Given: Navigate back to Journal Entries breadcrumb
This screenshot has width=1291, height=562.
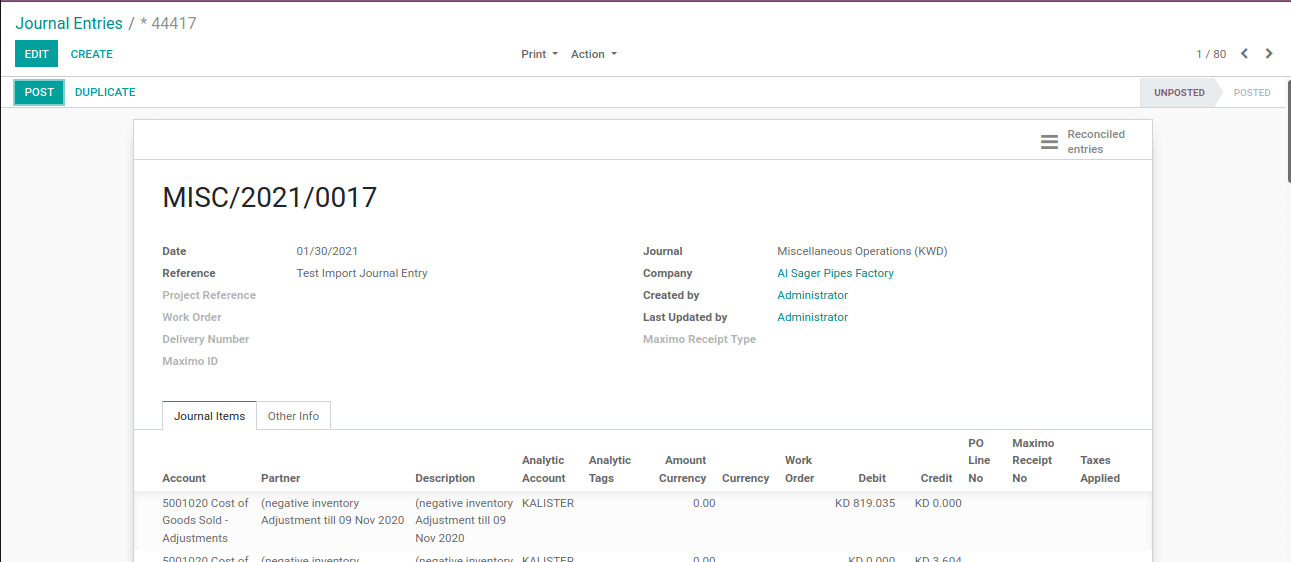Looking at the screenshot, I should click(69, 23).
